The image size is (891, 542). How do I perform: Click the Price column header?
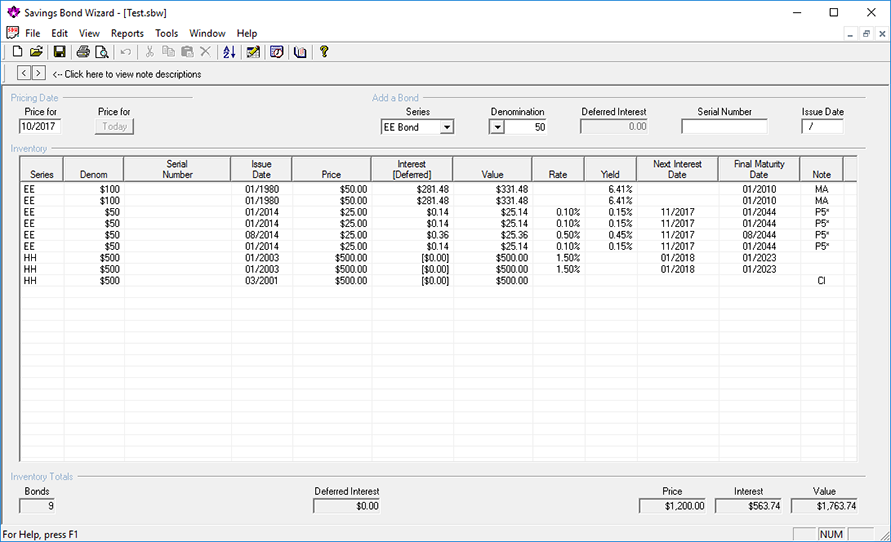pyautogui.click(x=331, y=169)
